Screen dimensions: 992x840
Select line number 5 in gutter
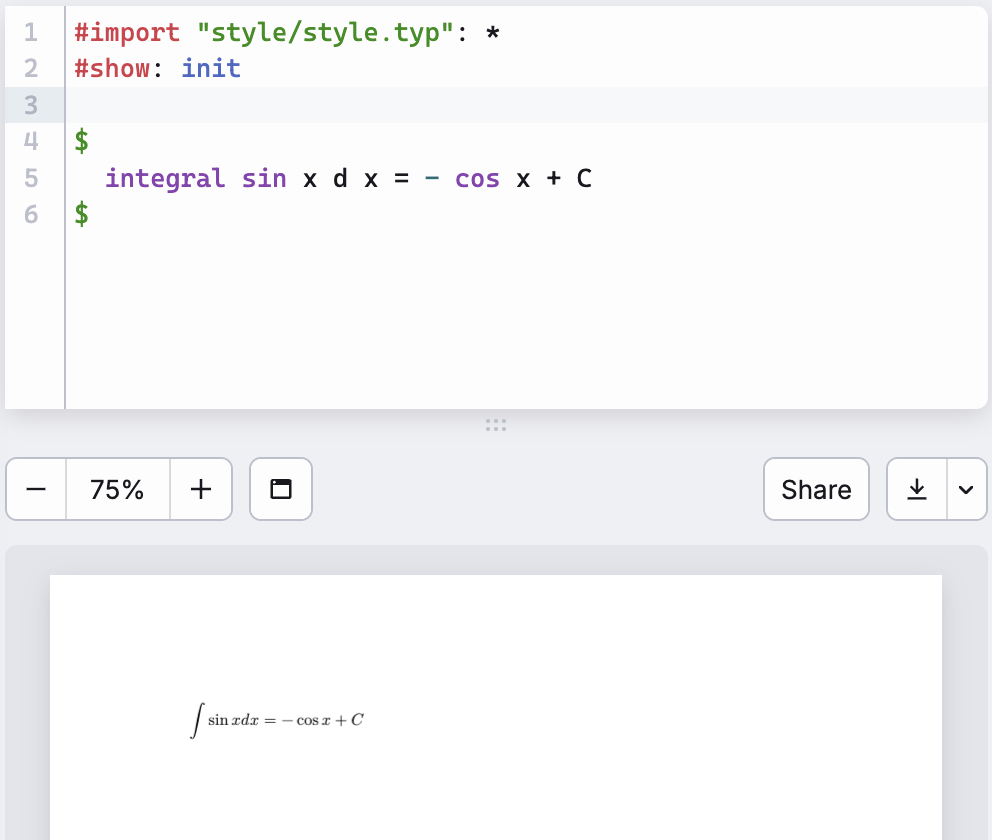[30, 178]
